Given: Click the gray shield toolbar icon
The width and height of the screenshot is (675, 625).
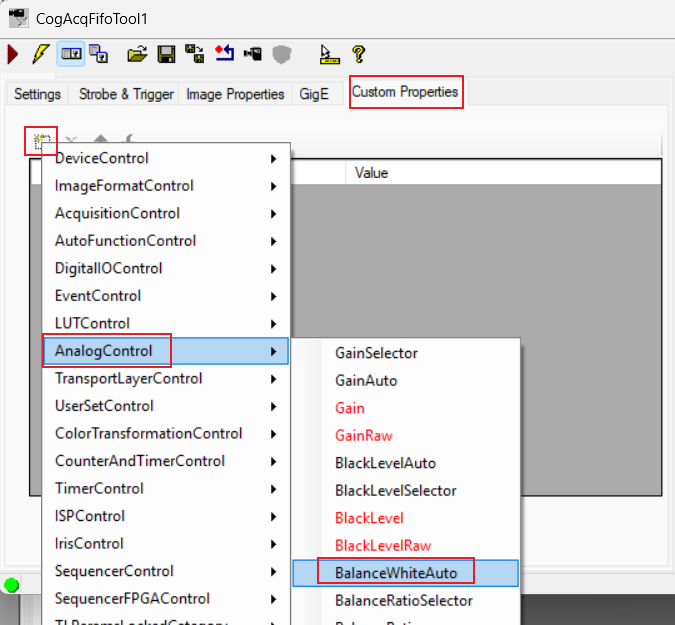Looking at the screenshot, I should point(282,55).
